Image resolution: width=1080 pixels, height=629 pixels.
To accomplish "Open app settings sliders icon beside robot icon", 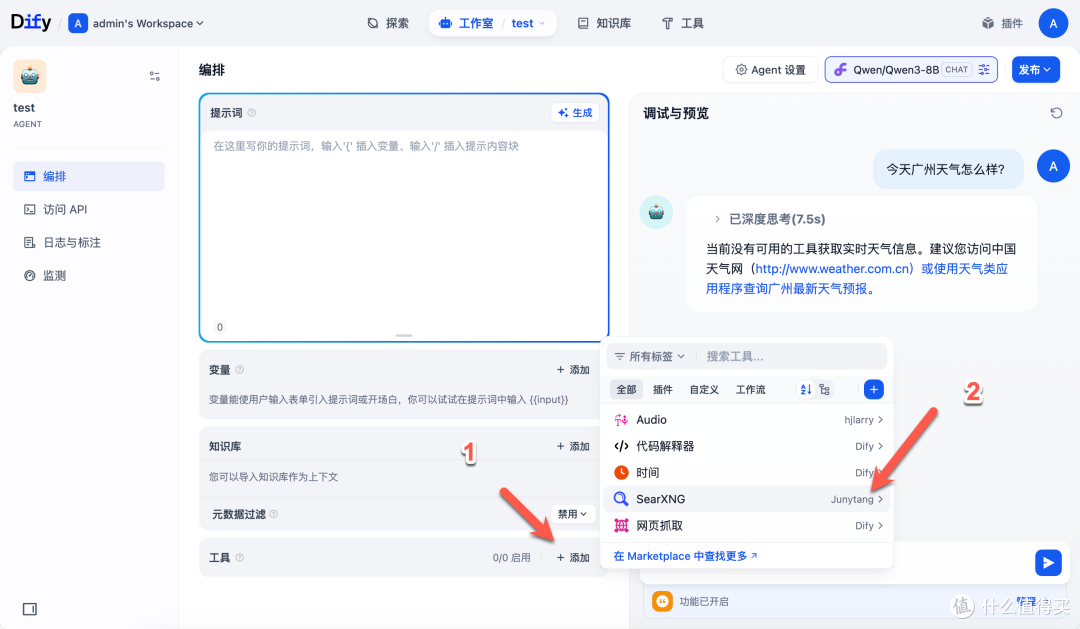I will 155,76.
